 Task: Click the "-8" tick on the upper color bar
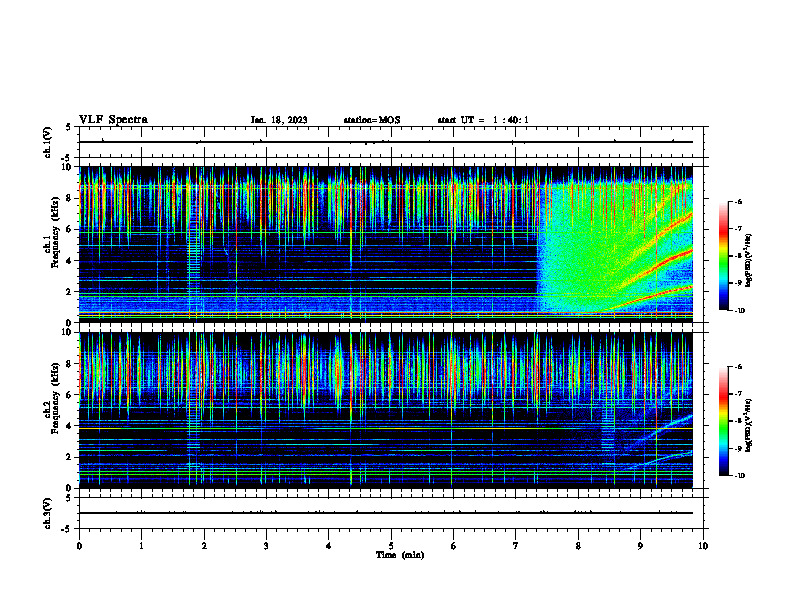pos(738,256)
